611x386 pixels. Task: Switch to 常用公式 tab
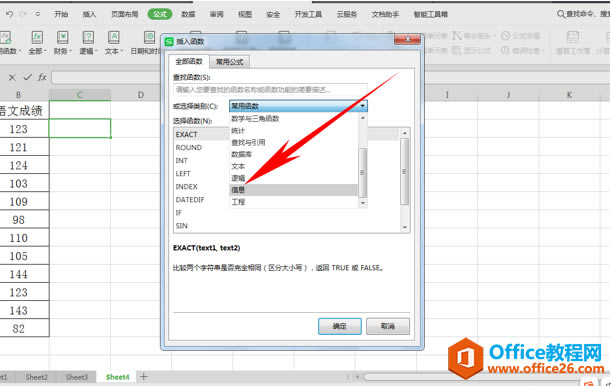coord(230,62)
